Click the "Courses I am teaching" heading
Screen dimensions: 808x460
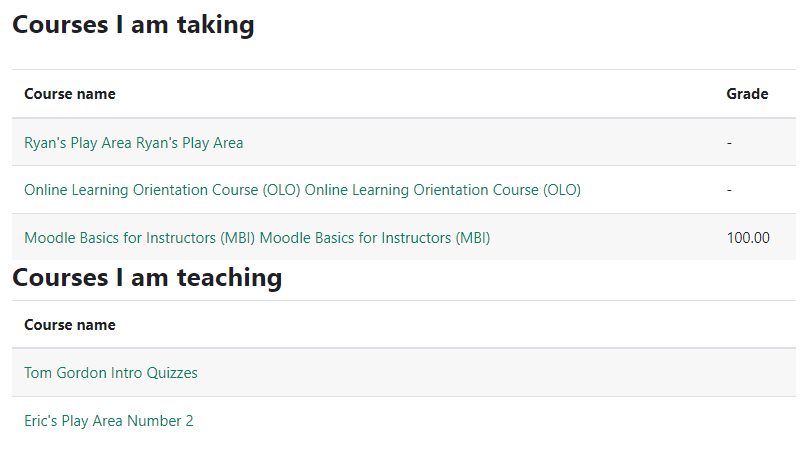(x=147, y=278)
